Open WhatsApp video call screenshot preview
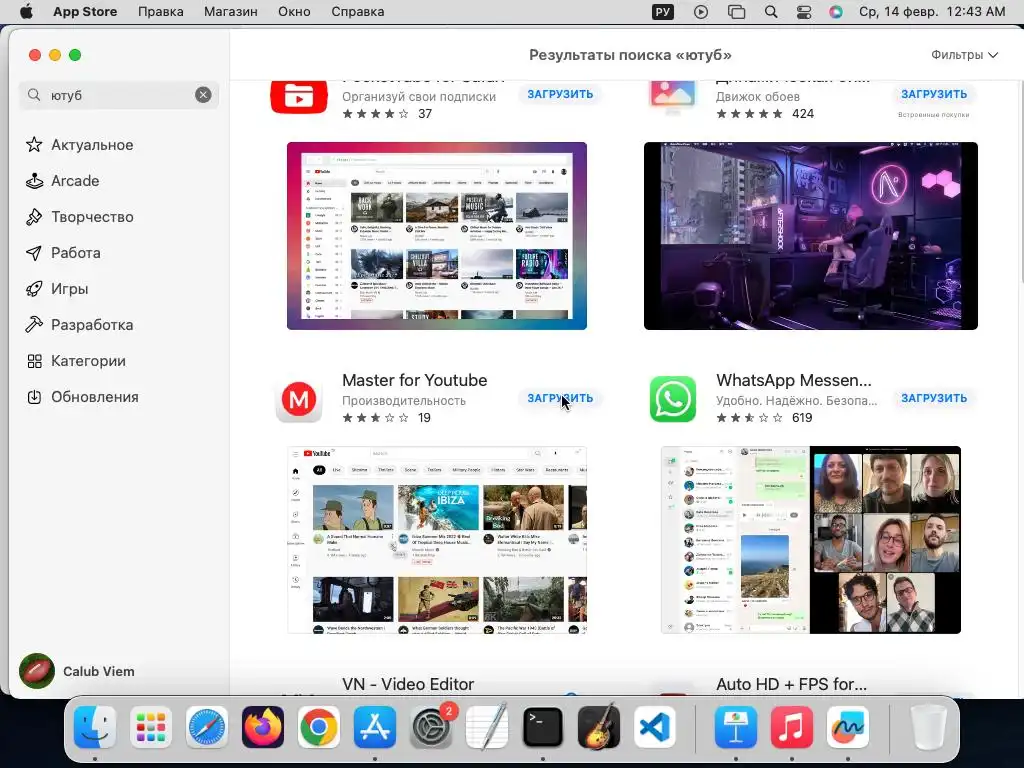This screenshot has height=768, width=1024. click(x=810, y=540)
